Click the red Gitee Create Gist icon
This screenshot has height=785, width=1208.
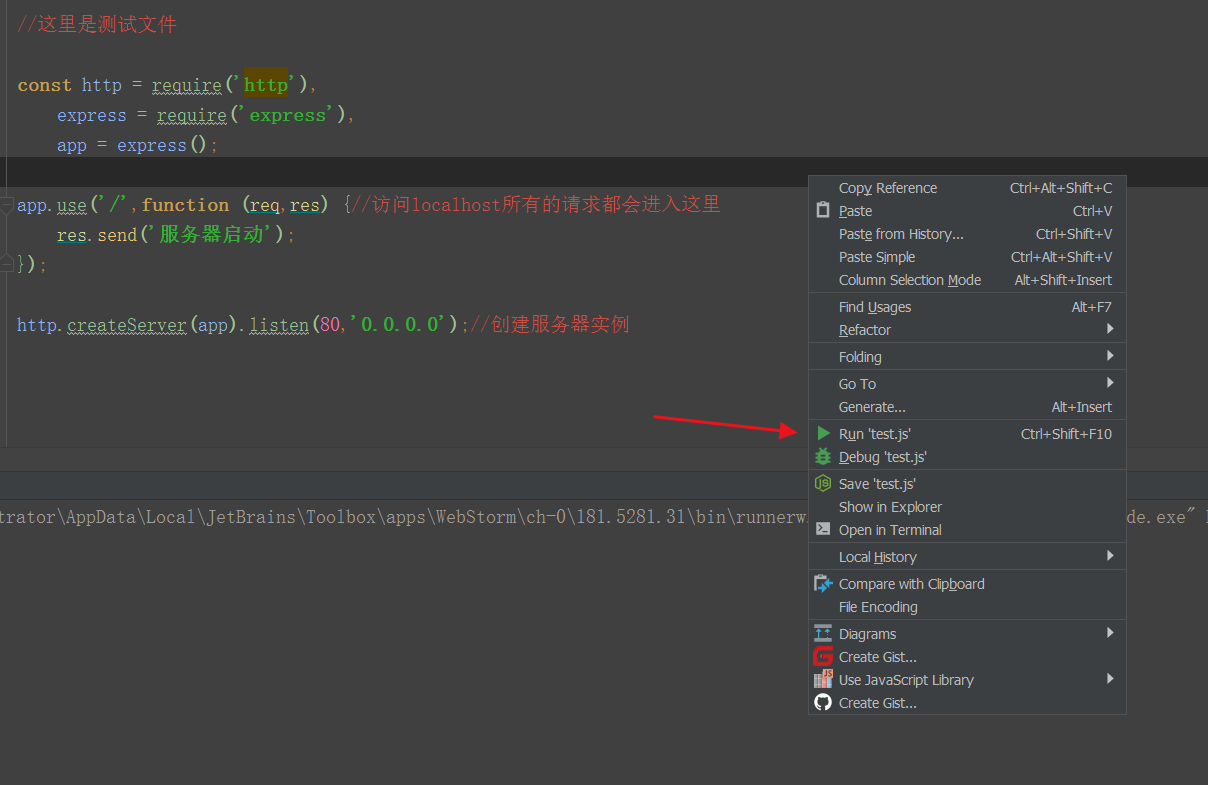(823, 657)
